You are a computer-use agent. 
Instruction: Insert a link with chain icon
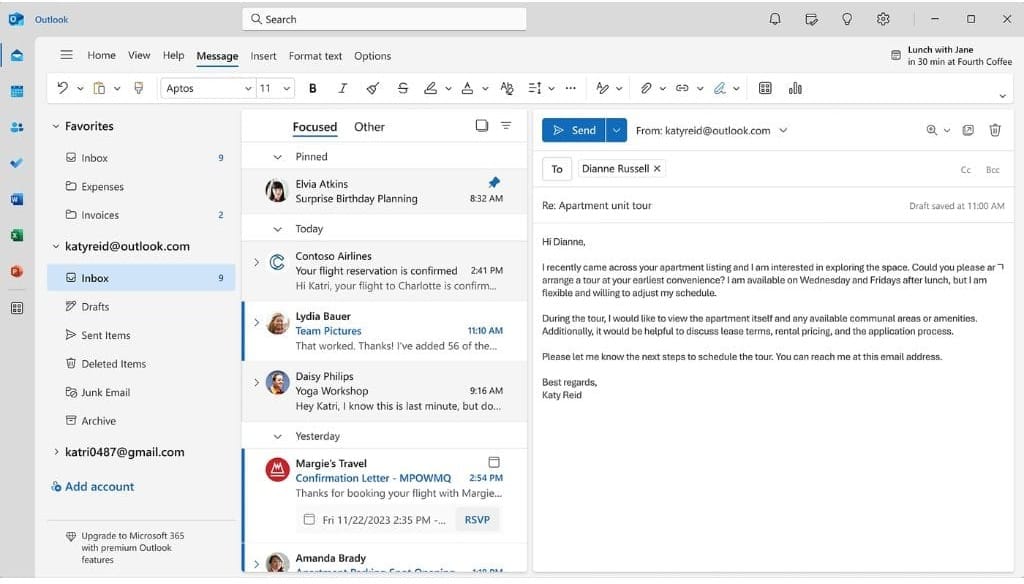click(x=682, y=88)
